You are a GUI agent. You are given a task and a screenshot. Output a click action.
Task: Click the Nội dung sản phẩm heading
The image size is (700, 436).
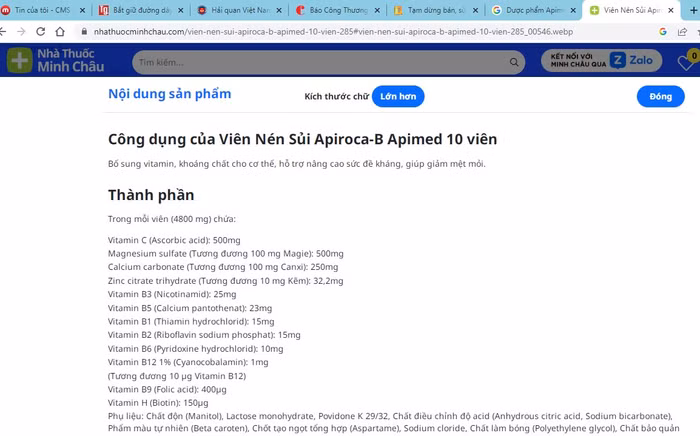(170, 94)
